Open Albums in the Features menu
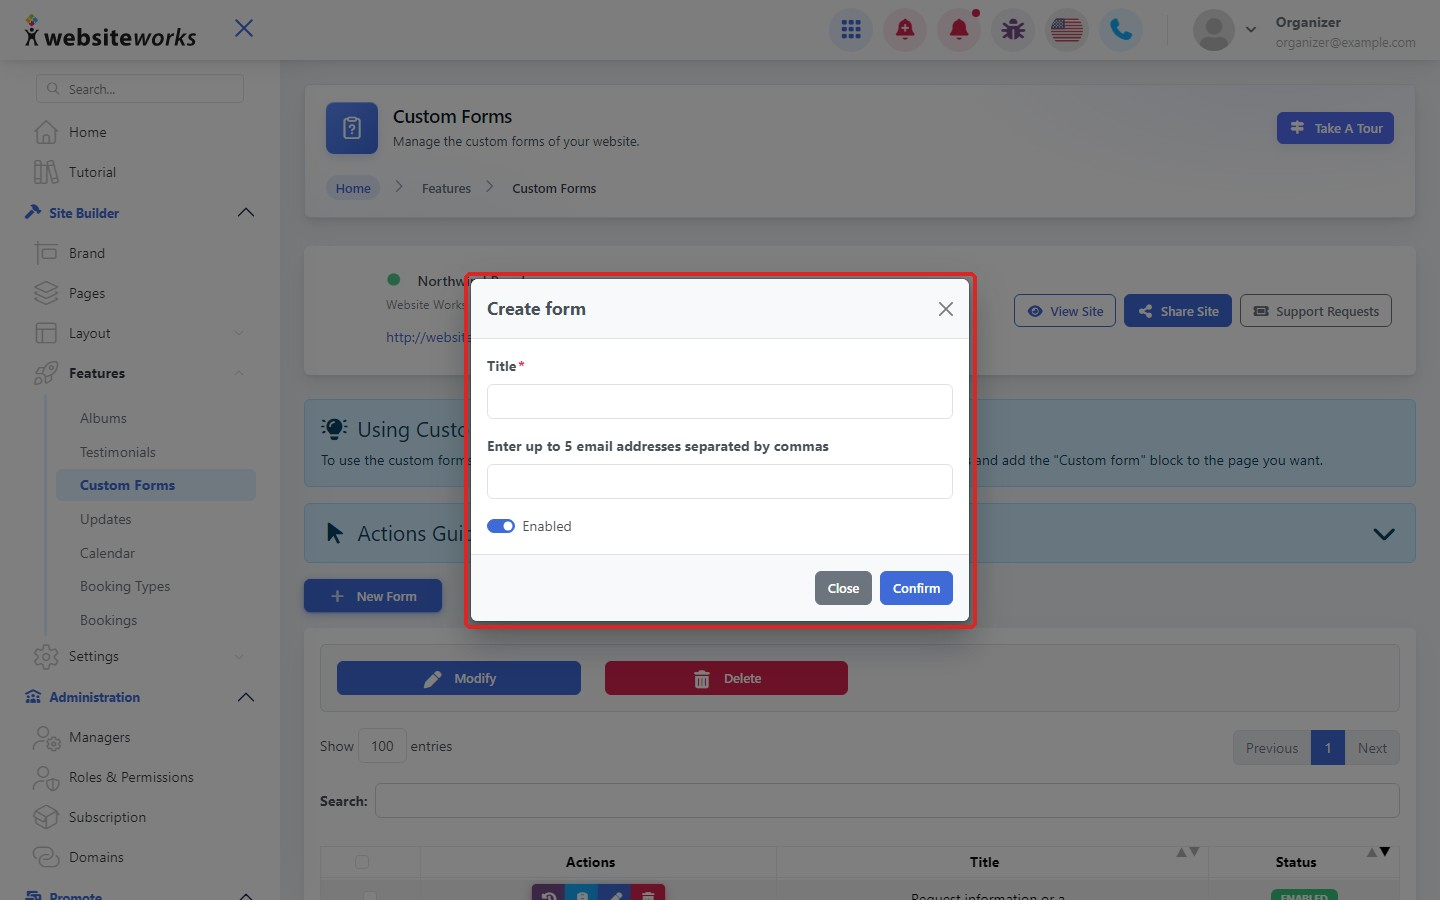The width and height of the screenshot is (1440, 900). tap(103, 418)
